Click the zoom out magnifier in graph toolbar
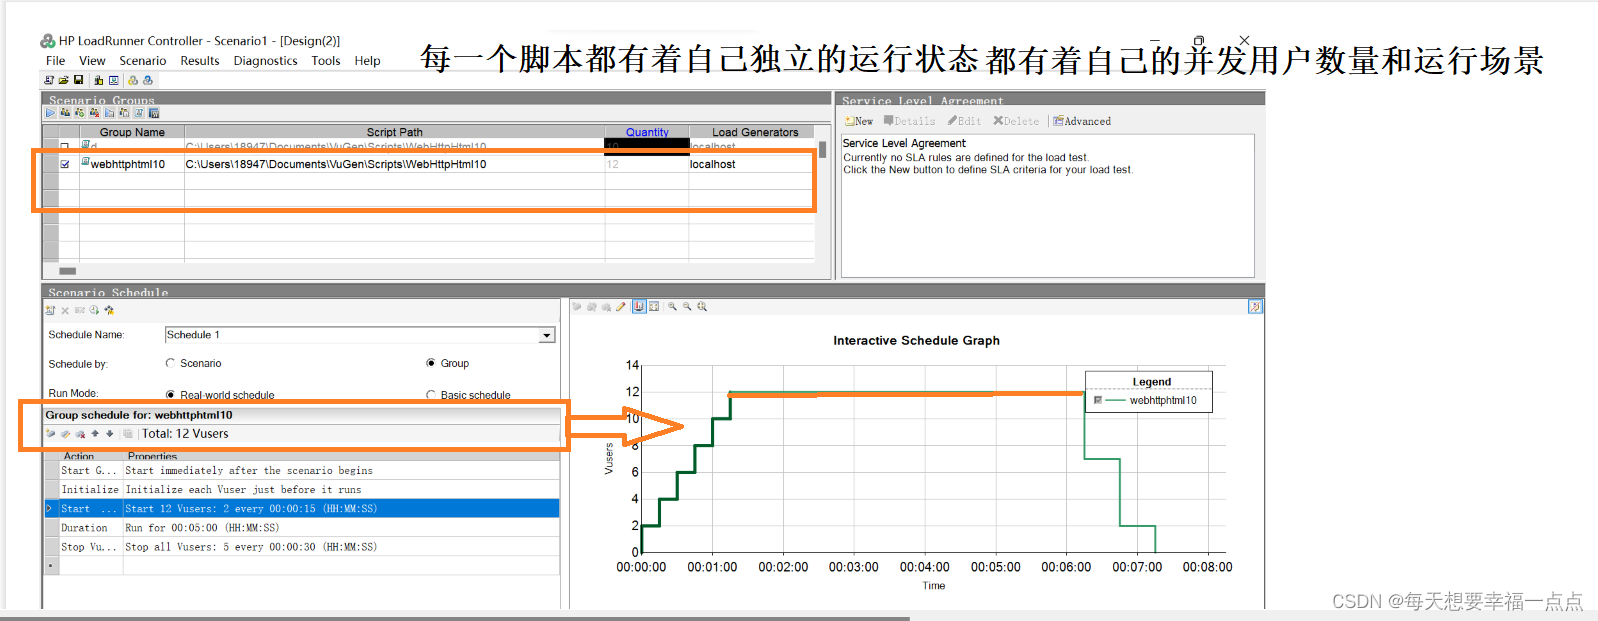This screenshot has height=621, width=1598. [687, 307]
